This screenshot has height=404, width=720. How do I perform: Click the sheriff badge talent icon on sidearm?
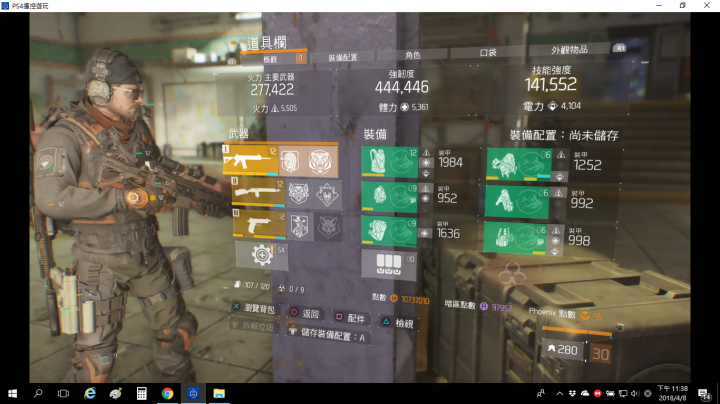pyautogui.click(x=300, y=226)
